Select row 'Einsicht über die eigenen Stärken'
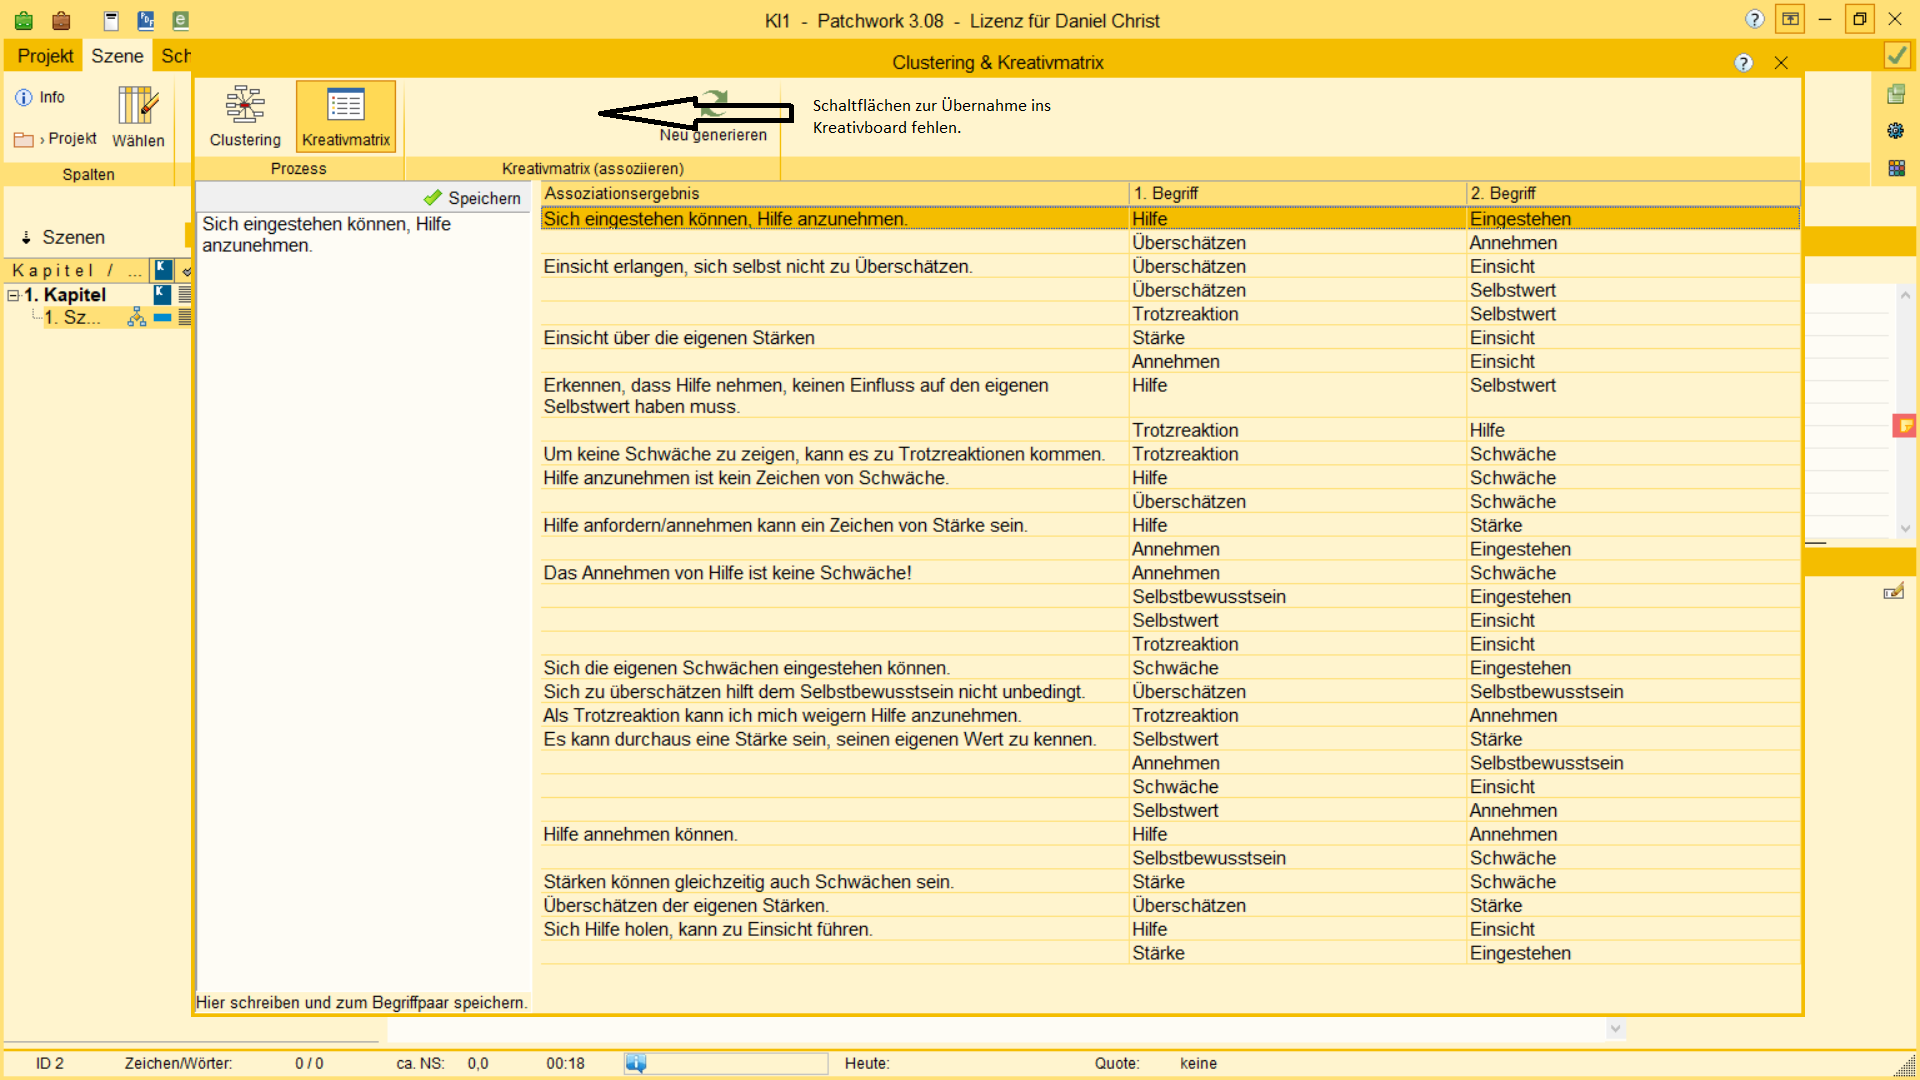This screenshot has height=1080, width=1920. coord(1170,338)
